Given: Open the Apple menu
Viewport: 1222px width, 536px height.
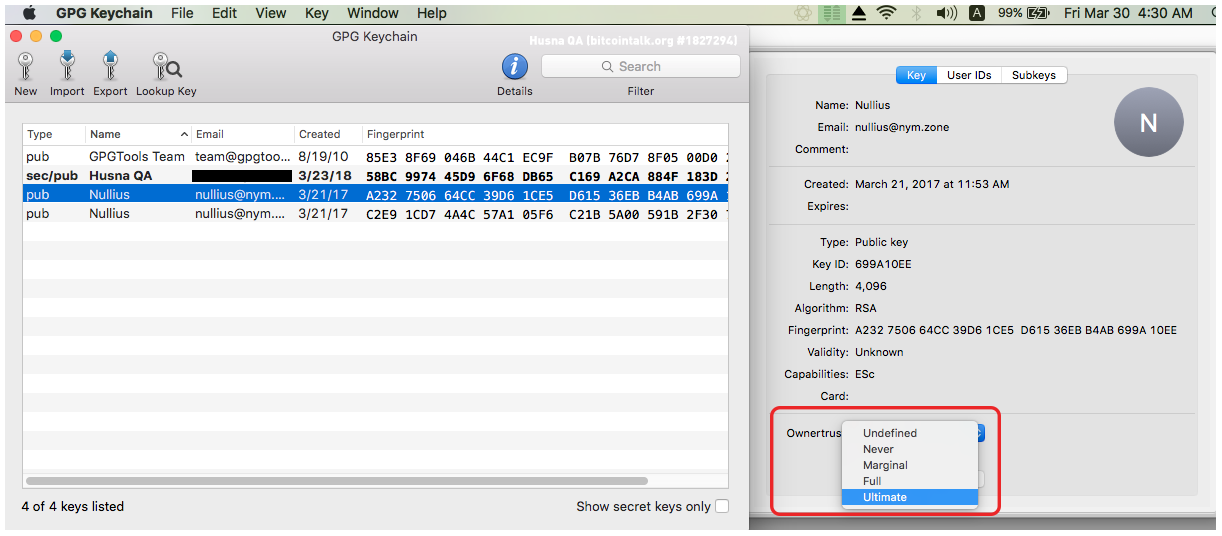Looking at the screenshot, I should [x=29, y=13].
